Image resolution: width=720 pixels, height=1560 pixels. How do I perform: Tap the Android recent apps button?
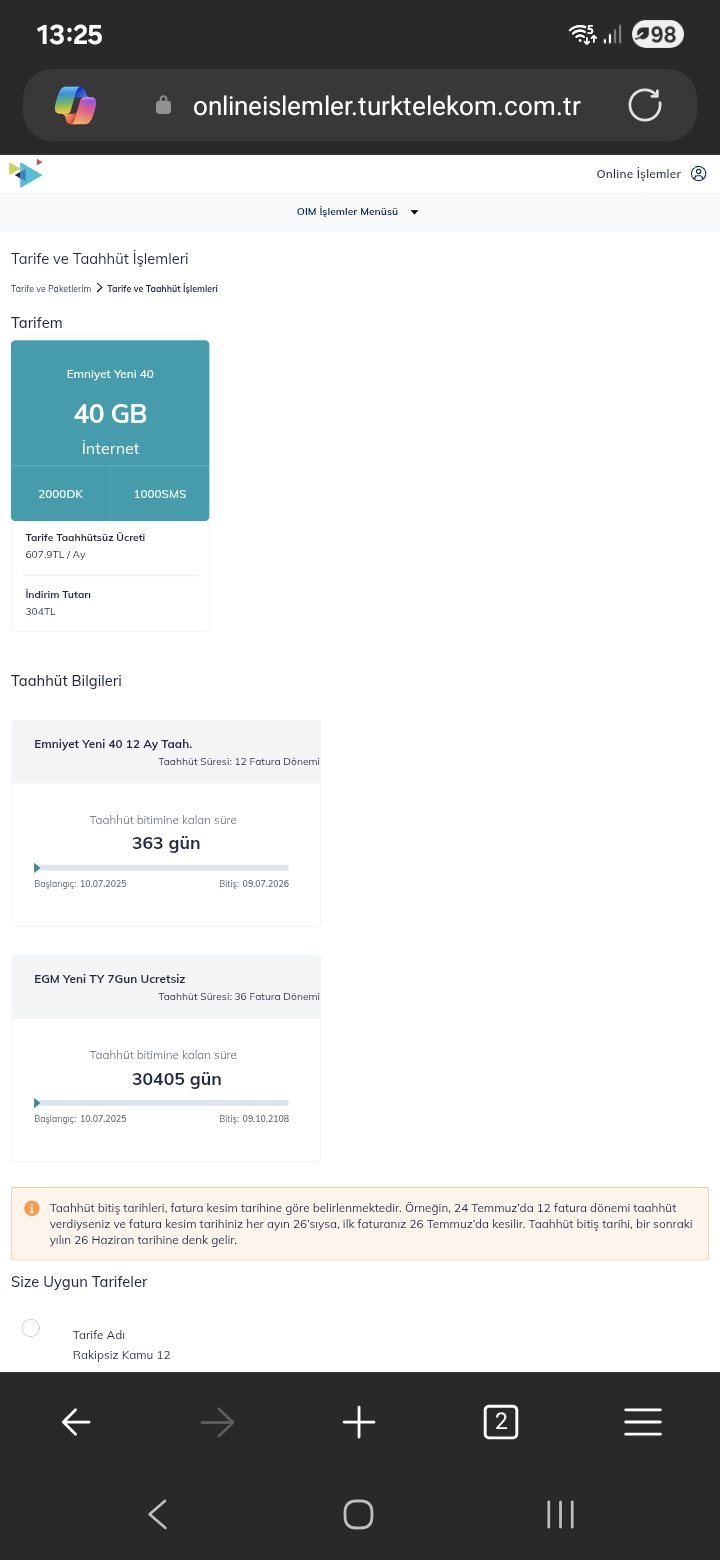[560, 1514]
